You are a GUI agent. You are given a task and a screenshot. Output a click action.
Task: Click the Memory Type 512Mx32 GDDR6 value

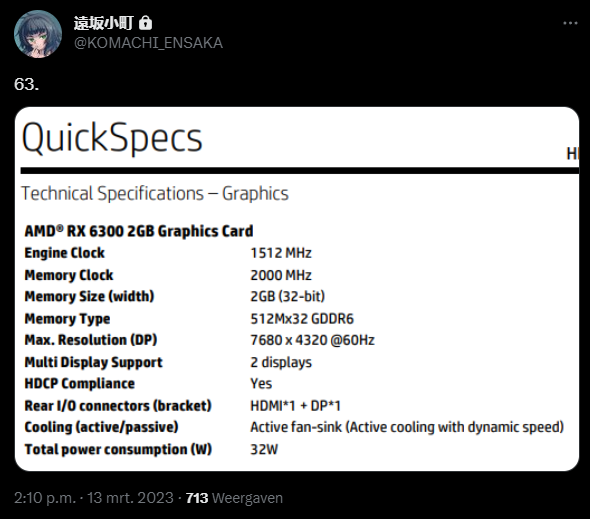coord(302,319)
